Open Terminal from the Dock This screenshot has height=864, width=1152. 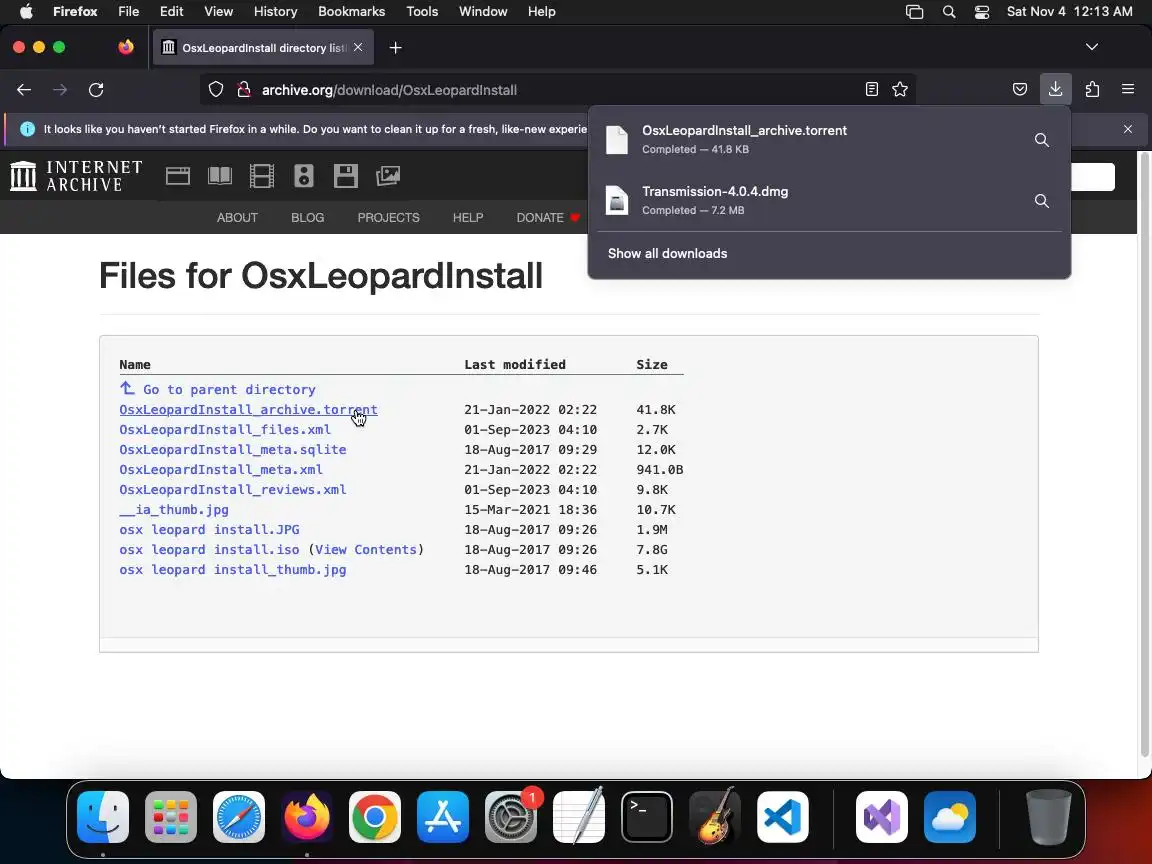647,816
